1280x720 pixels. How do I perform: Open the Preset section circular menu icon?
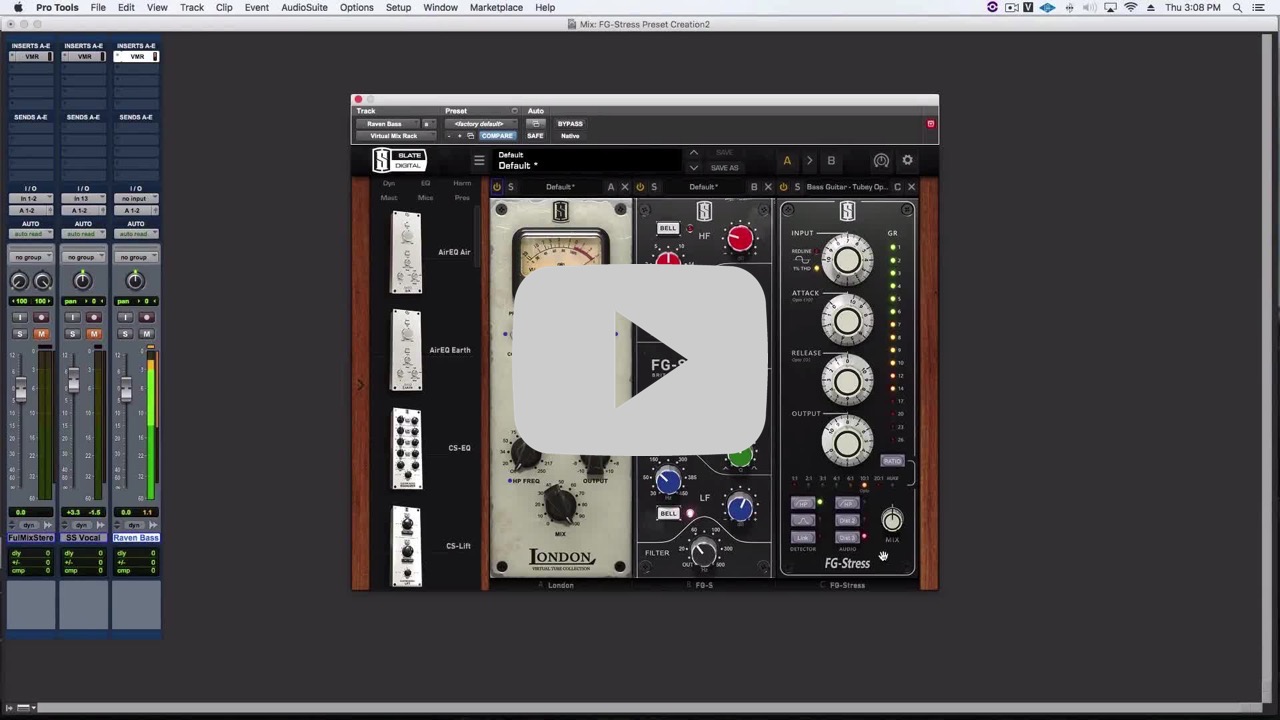(514, 111)
